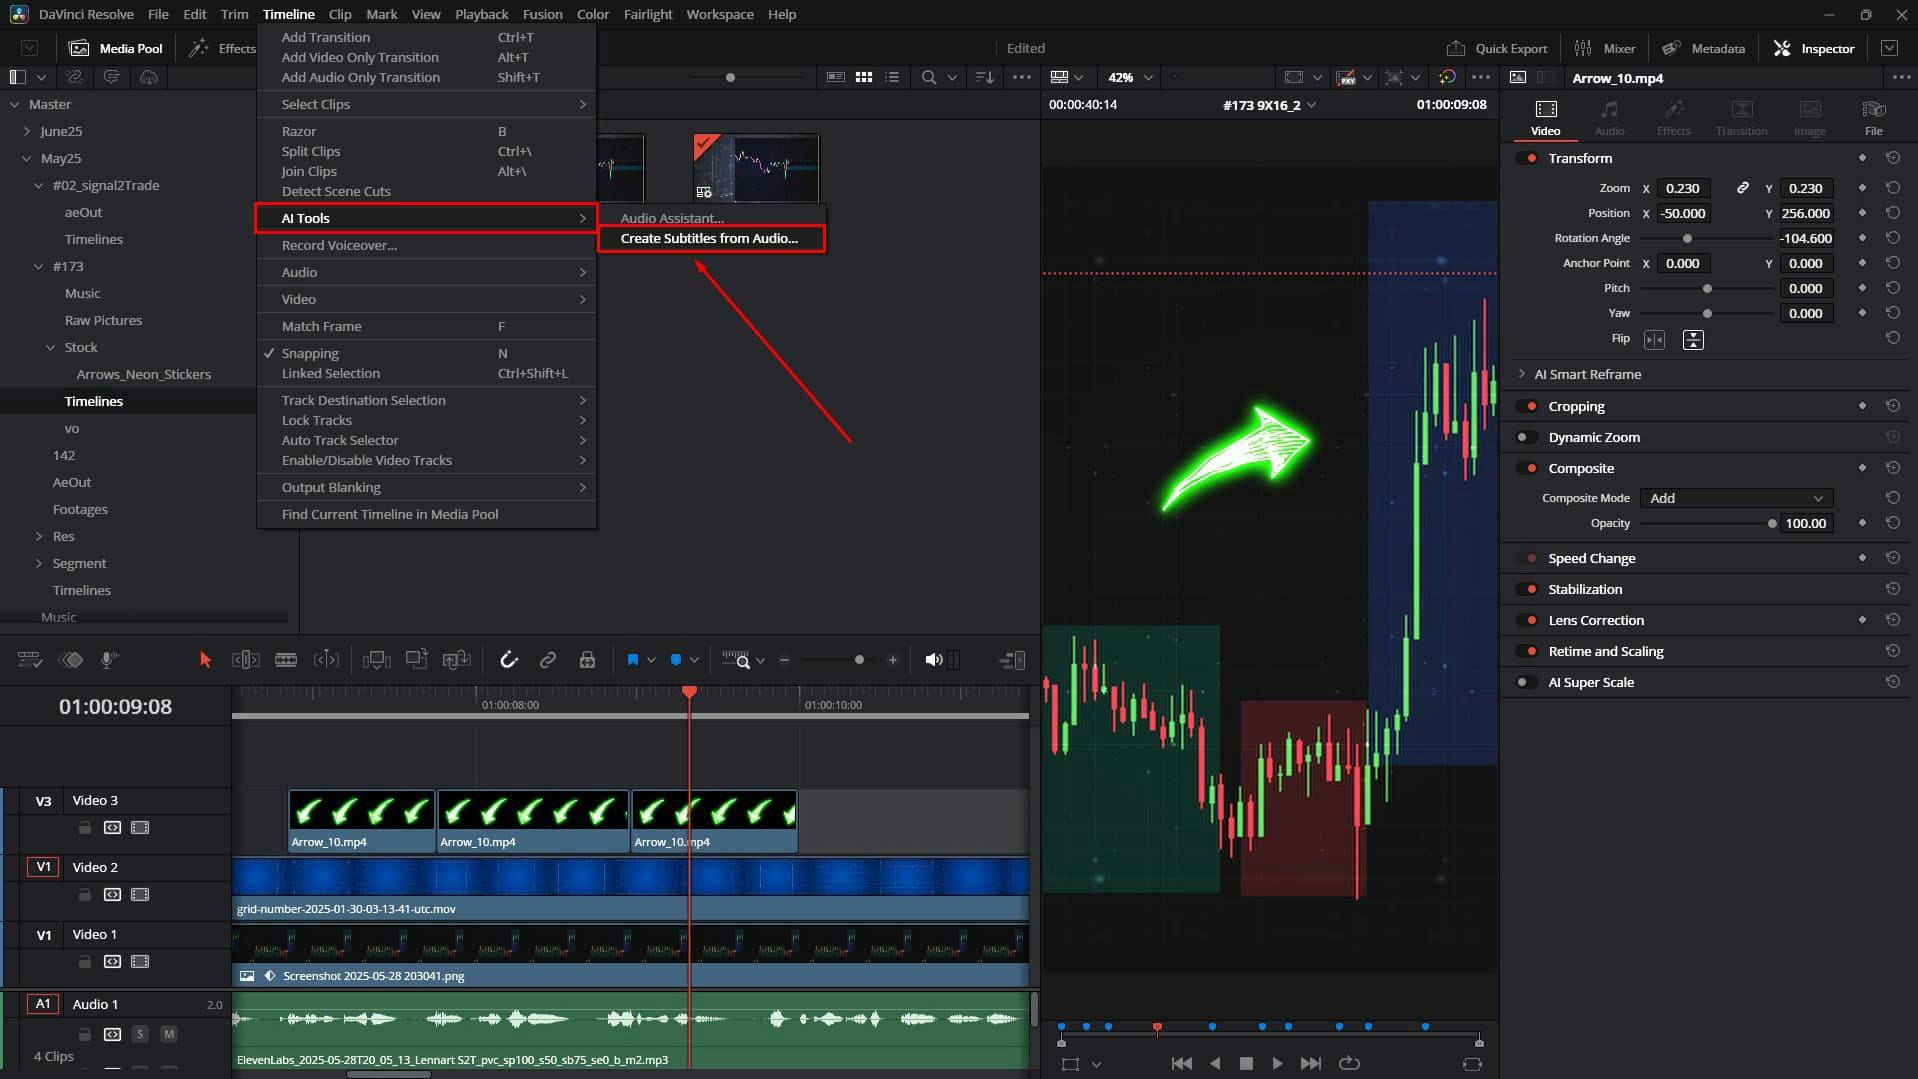
Task: Open the Inspector Video tab icon
Action: 1545,117
